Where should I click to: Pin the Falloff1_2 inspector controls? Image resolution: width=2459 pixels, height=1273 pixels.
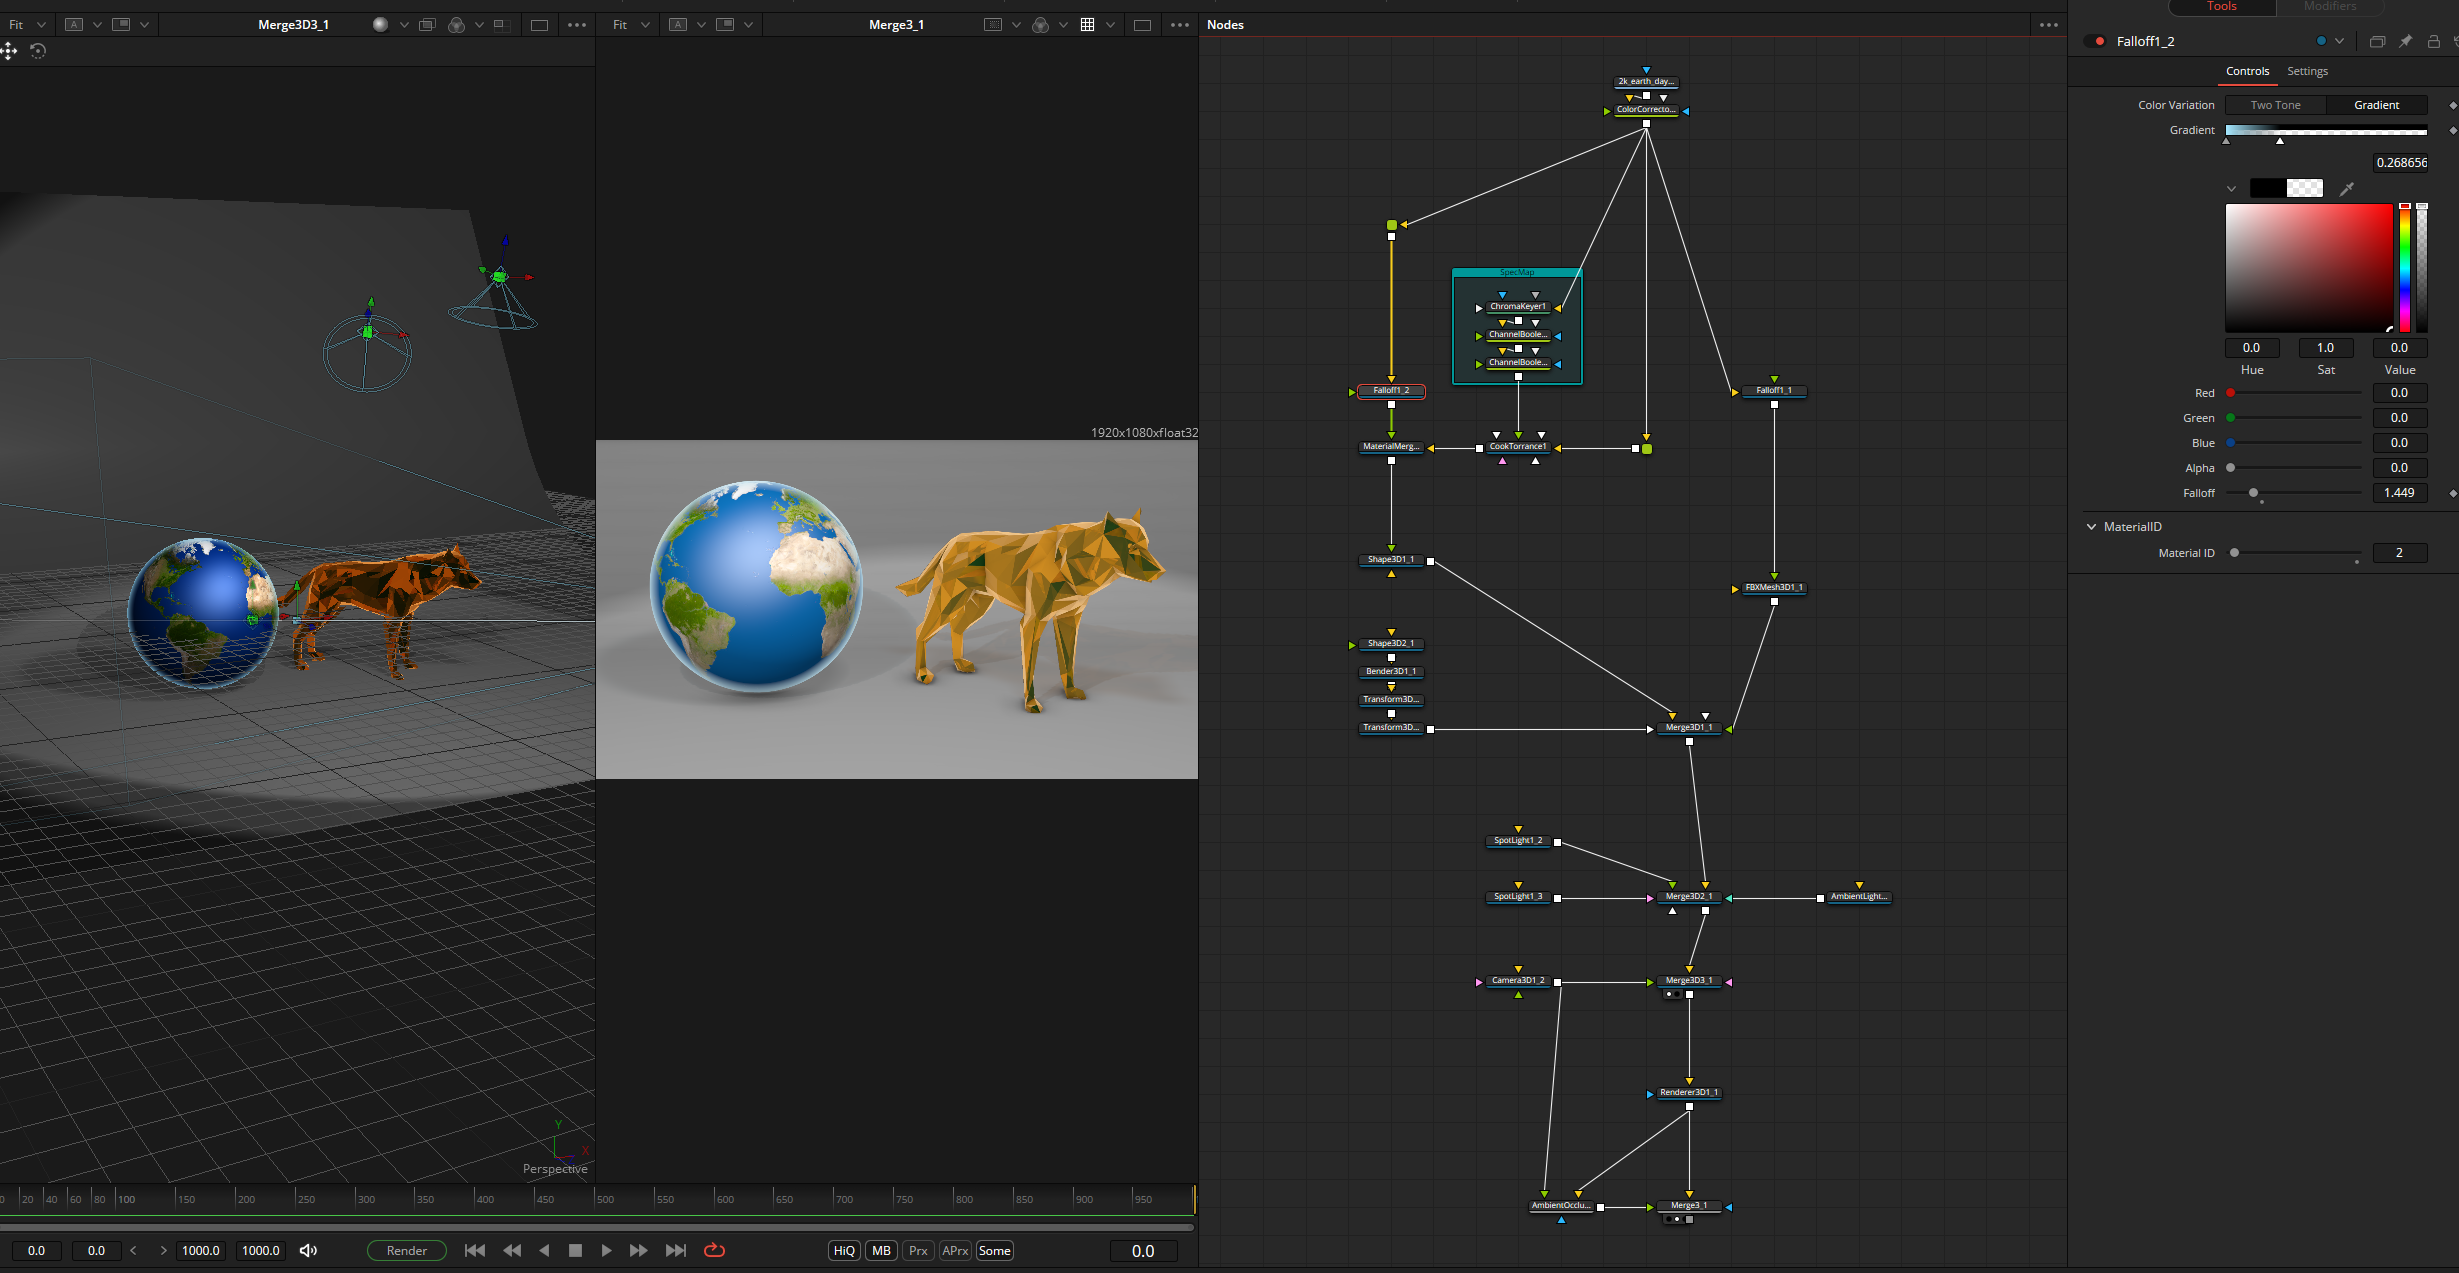(x=2405, y=41)
